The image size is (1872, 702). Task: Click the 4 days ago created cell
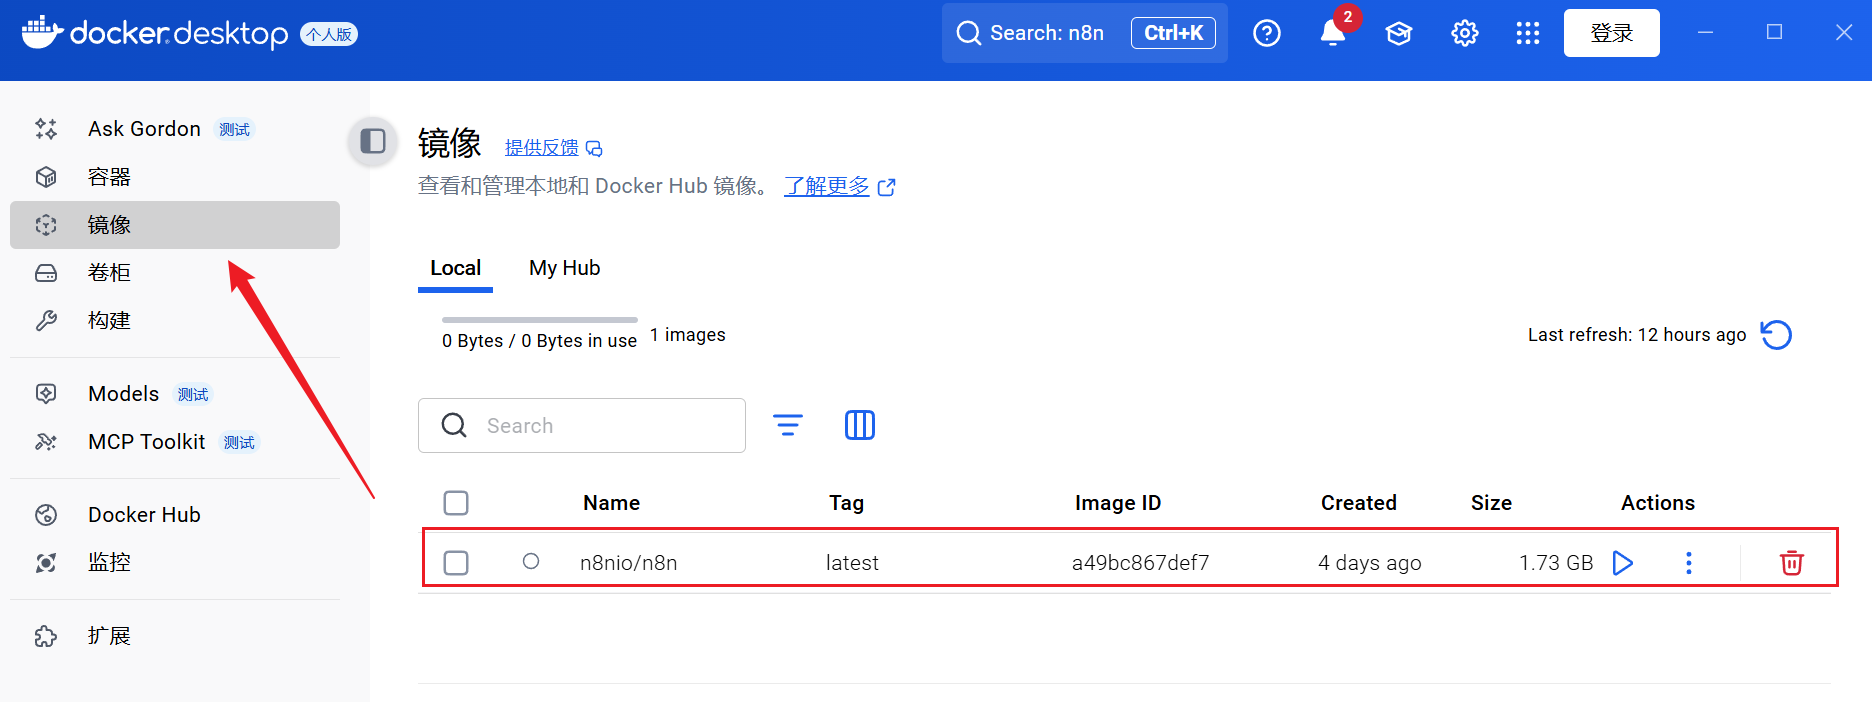(1370, 563)
